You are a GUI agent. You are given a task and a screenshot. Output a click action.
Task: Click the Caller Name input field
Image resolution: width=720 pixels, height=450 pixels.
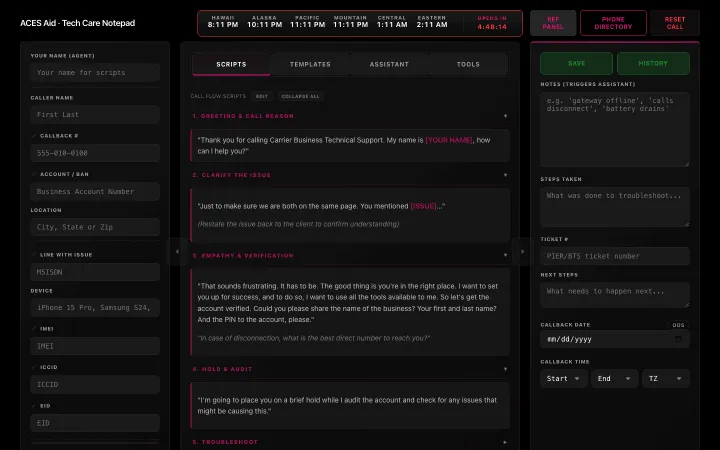point(95,115)
